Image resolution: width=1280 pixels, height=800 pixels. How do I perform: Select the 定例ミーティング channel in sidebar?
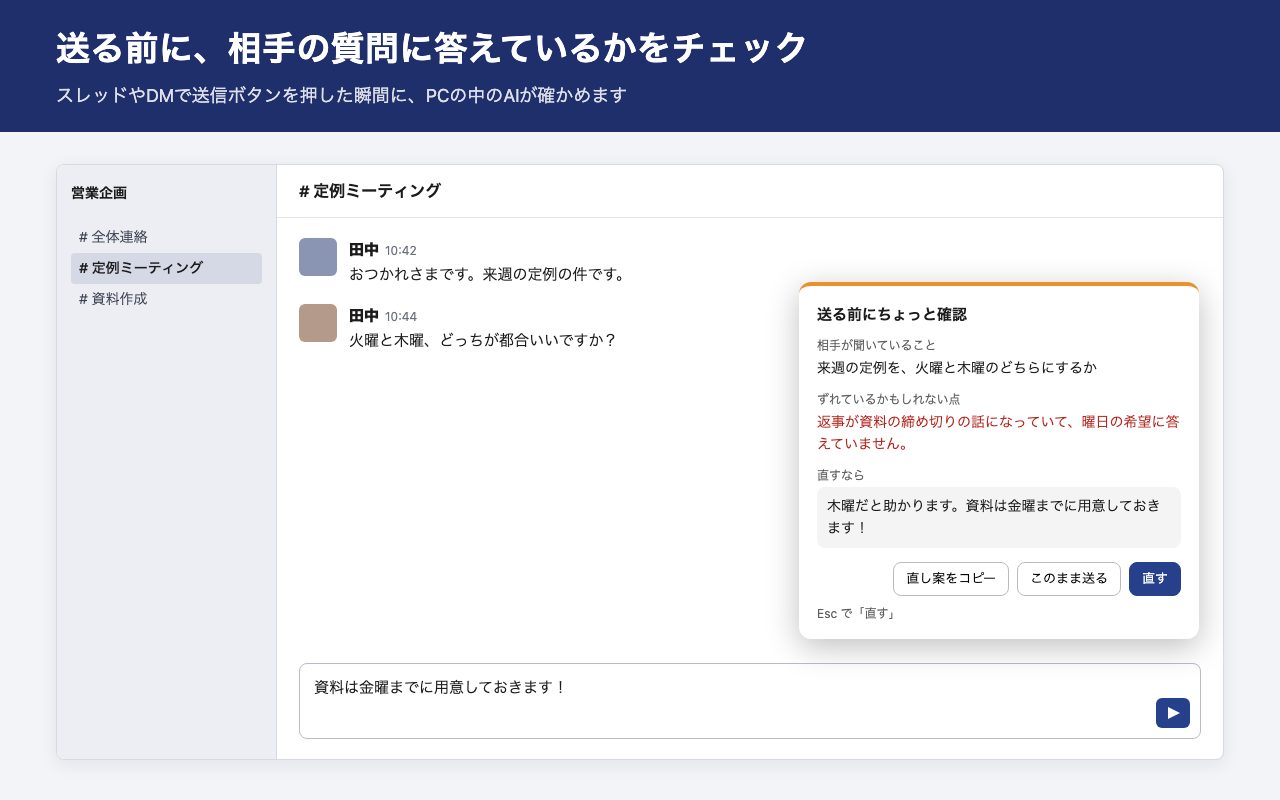166,268
